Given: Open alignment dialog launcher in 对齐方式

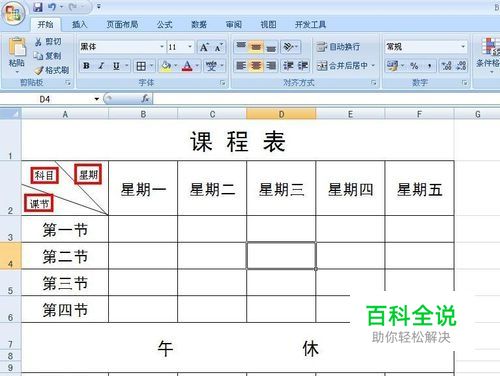Looking at the screenshot, I should tap(373, 83).
